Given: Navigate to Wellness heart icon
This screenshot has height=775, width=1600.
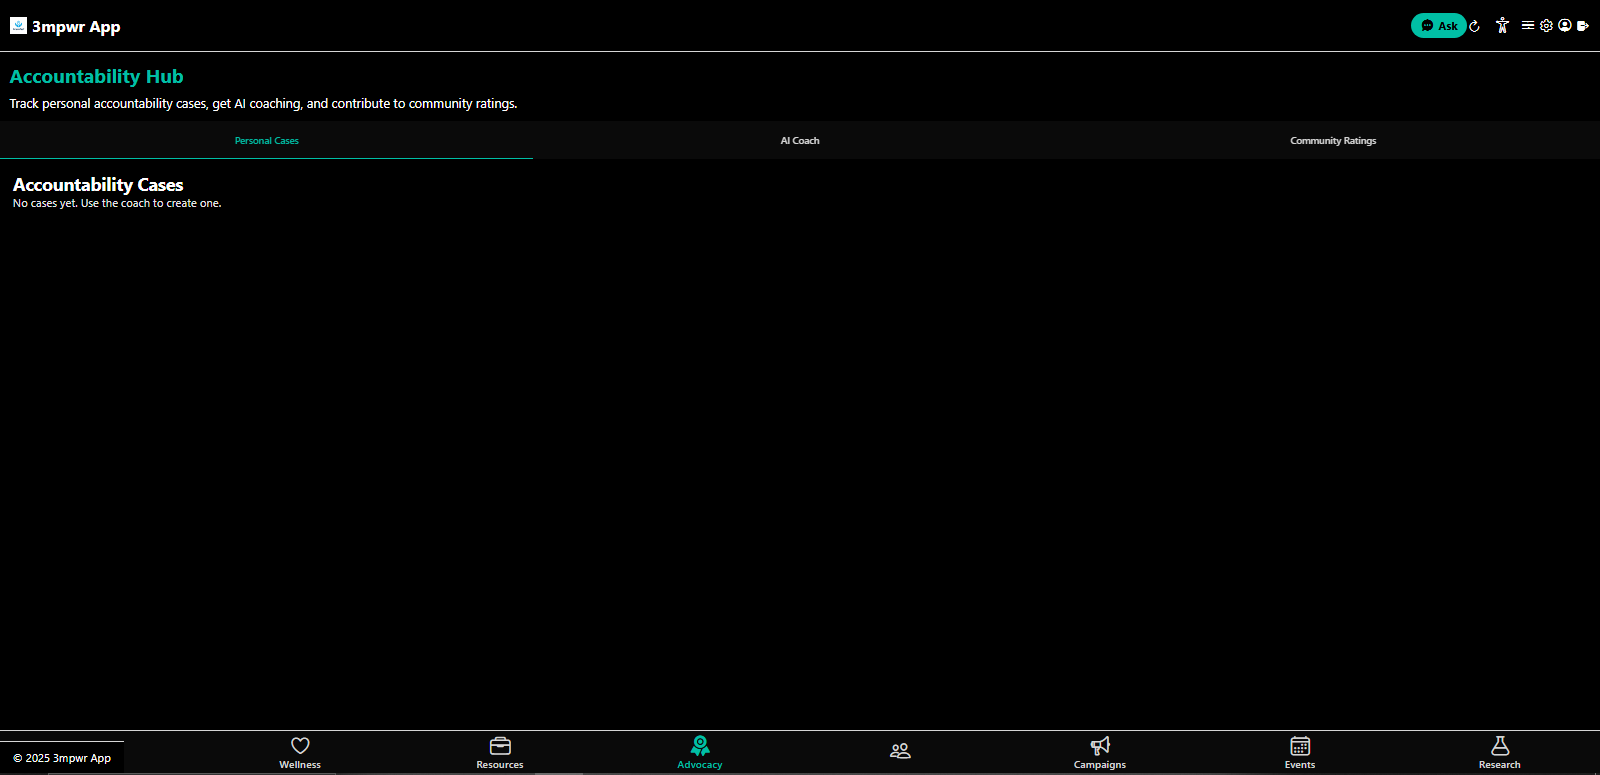Looking at the screenshot, I should (x=300, y=752).
